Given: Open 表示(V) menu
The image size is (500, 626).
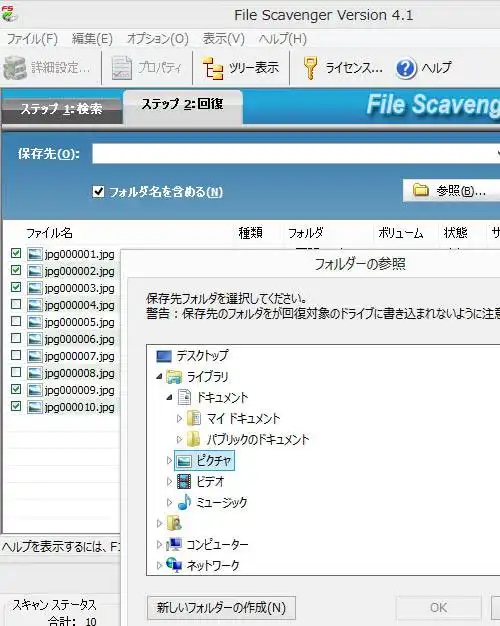Looking at the screenshot, I should [x=224, y=39].
